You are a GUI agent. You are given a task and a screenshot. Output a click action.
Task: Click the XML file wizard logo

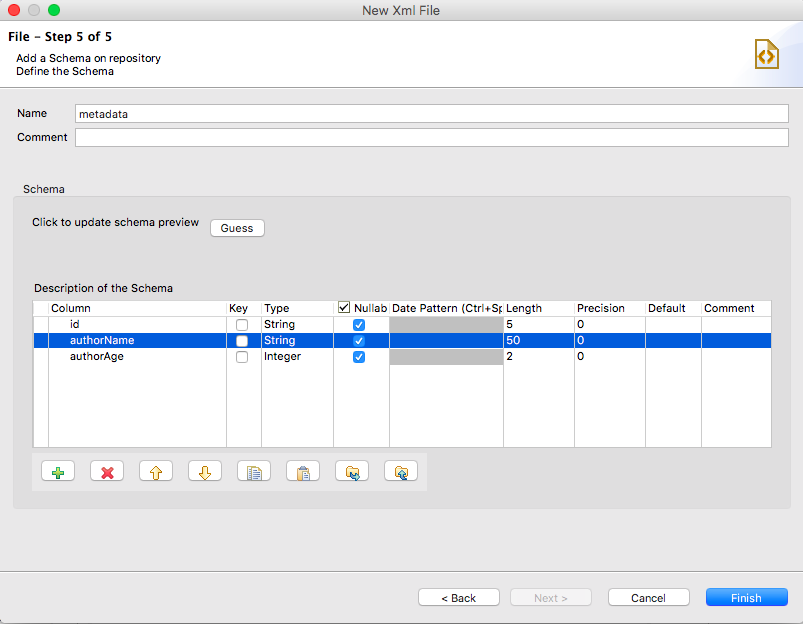coord(766,54)
